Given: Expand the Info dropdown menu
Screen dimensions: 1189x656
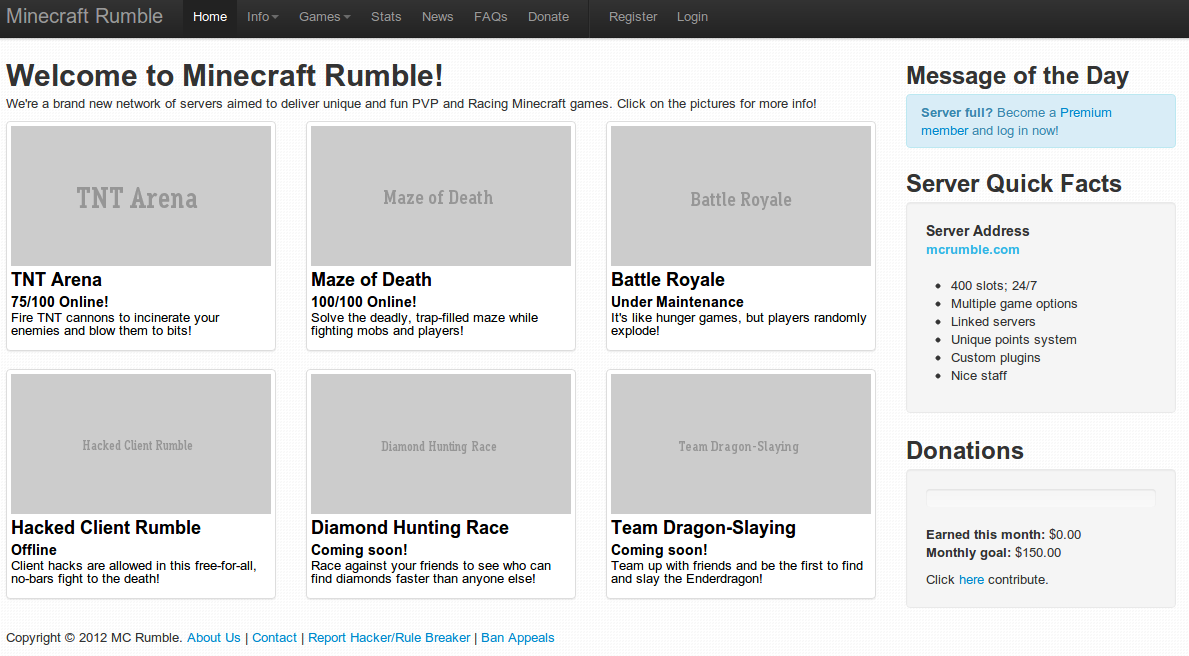Looking at the screenshot, I should 262,17.
